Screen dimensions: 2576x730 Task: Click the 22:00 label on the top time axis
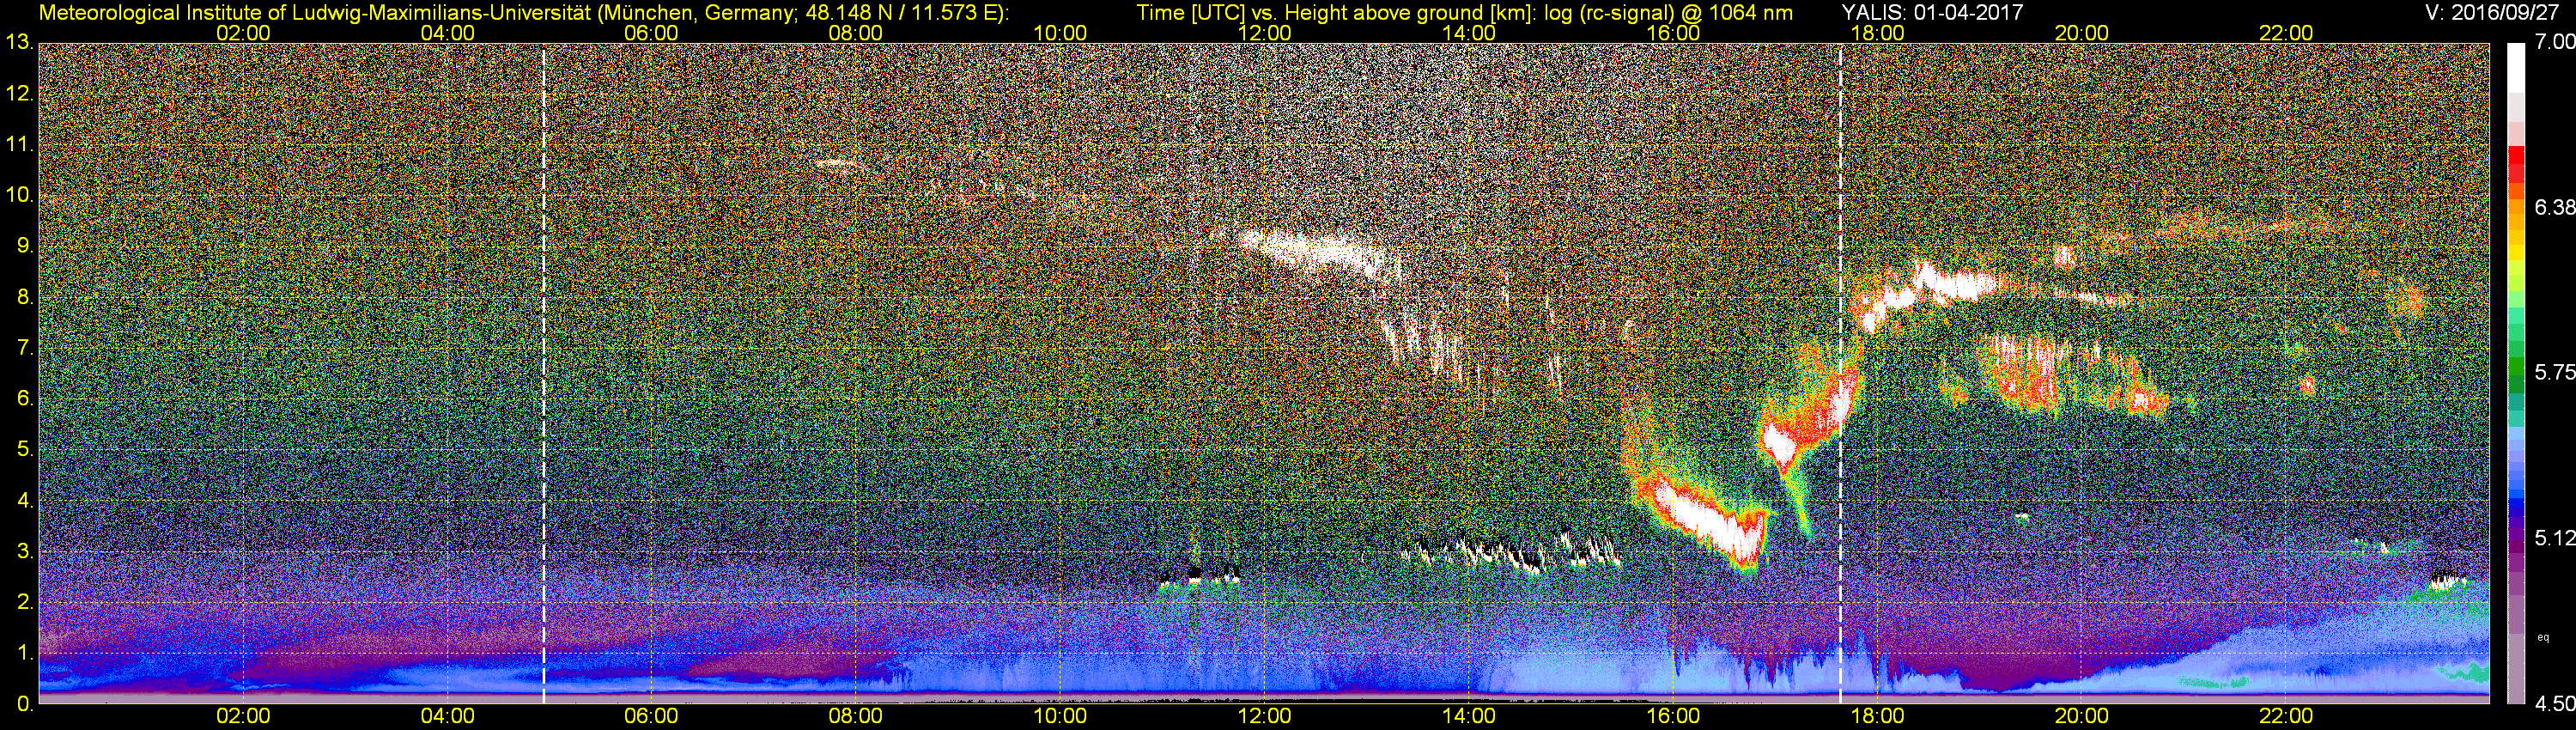(2286, 33)
